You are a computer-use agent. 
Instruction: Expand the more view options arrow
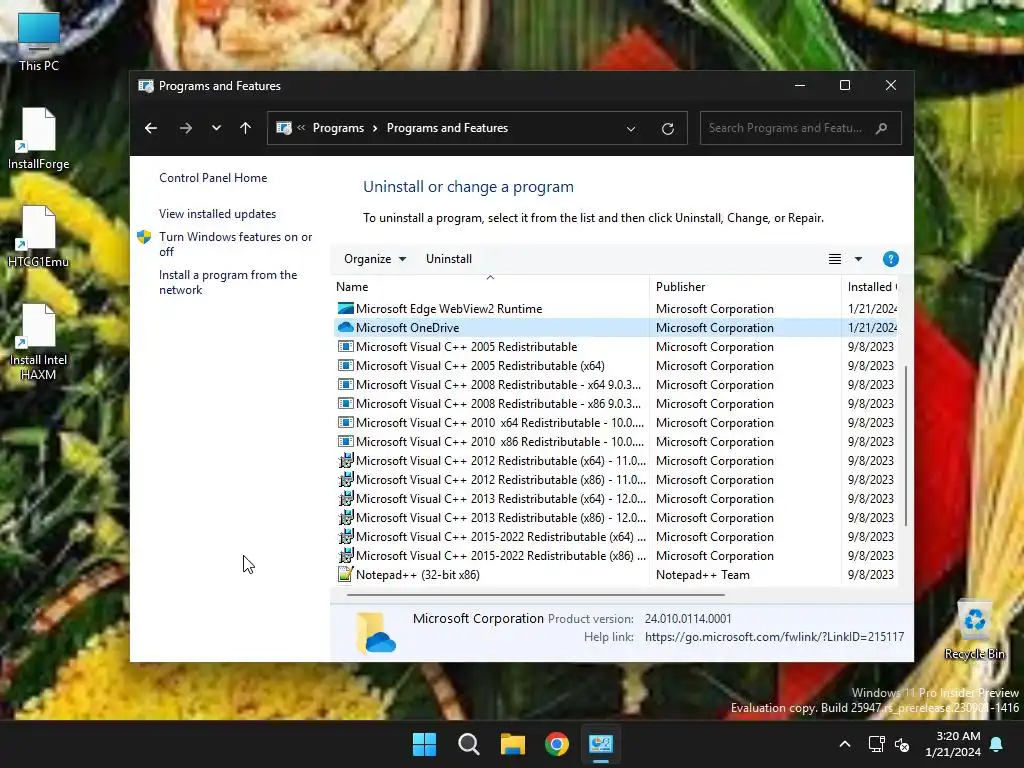tap(858, 259)
